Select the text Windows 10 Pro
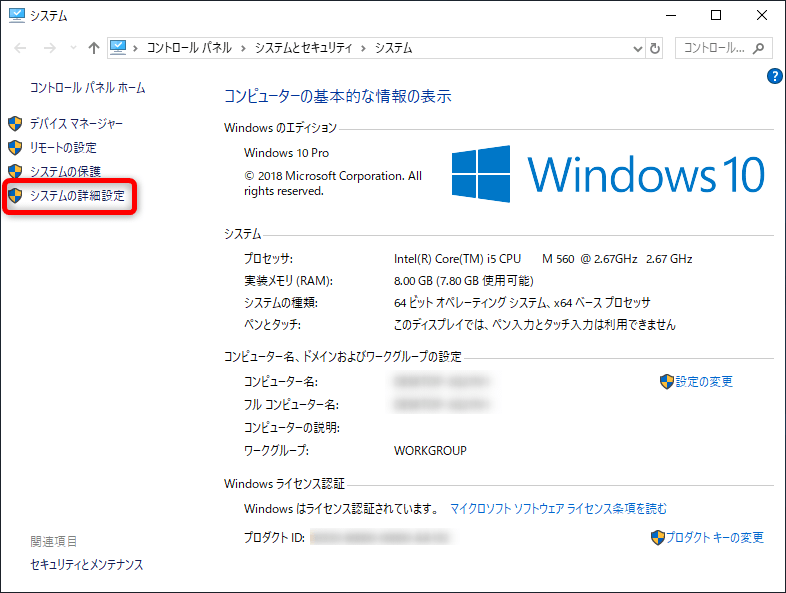Viewport: 786px width, 593px height. [286, 153]
